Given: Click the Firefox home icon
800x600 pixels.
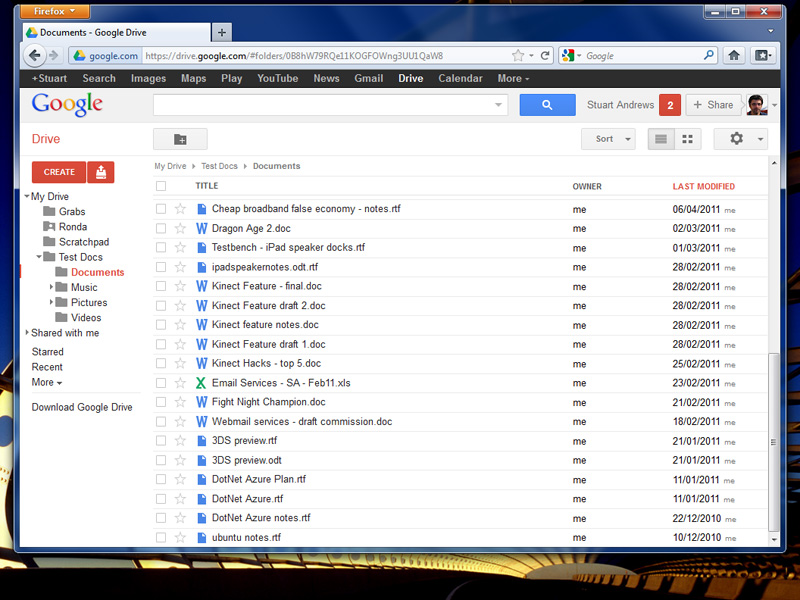Looking at the screenshot, I should pos(734,56).
